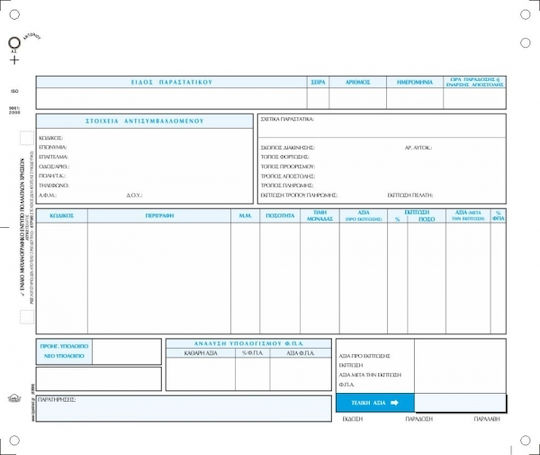
Task: Click the ΤΙΜΗ ΜΟΝΑΔΑΣ column header
Action: (x=320, y=216)
